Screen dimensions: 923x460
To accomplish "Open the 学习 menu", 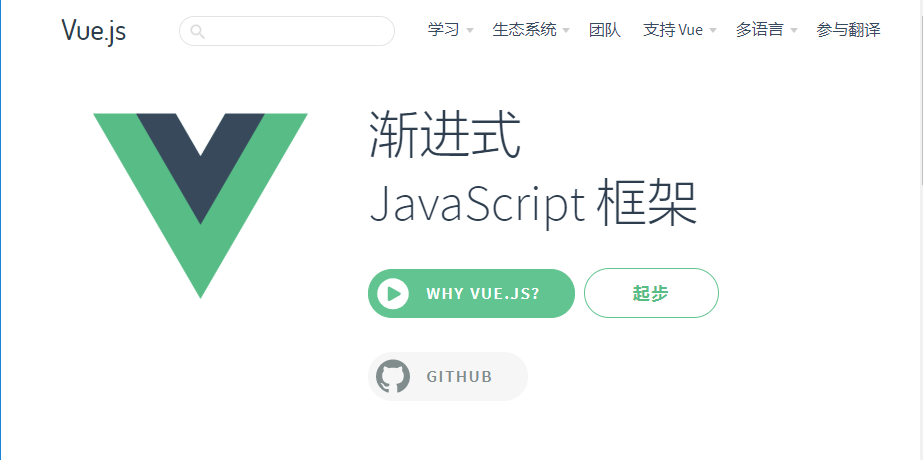I will click(x=443, y=30).
